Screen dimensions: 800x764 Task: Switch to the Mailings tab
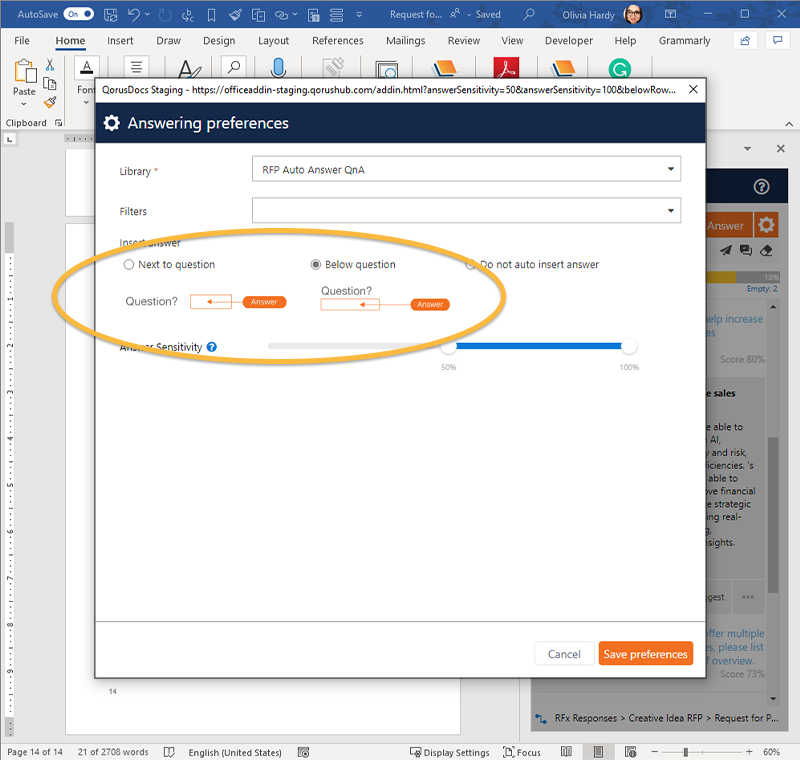(406, 41)
